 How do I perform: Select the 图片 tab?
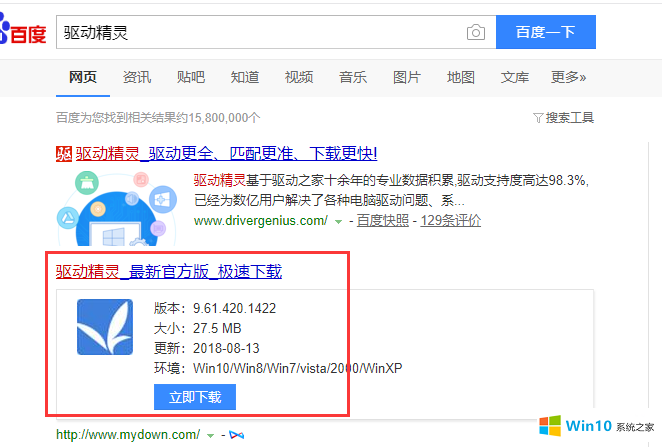point(407,77)
